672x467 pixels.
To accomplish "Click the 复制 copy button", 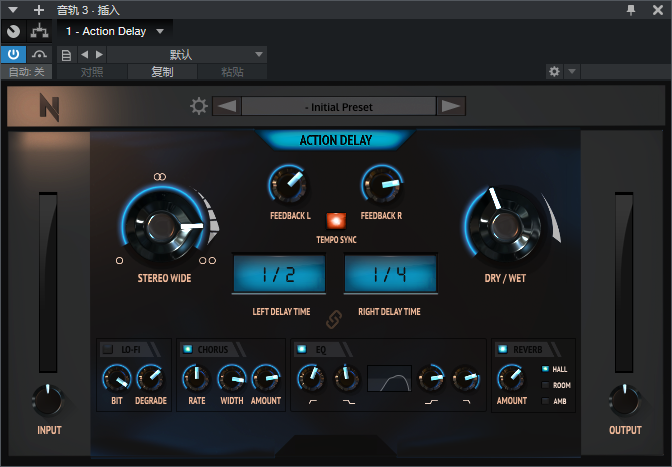I will 162,72.
